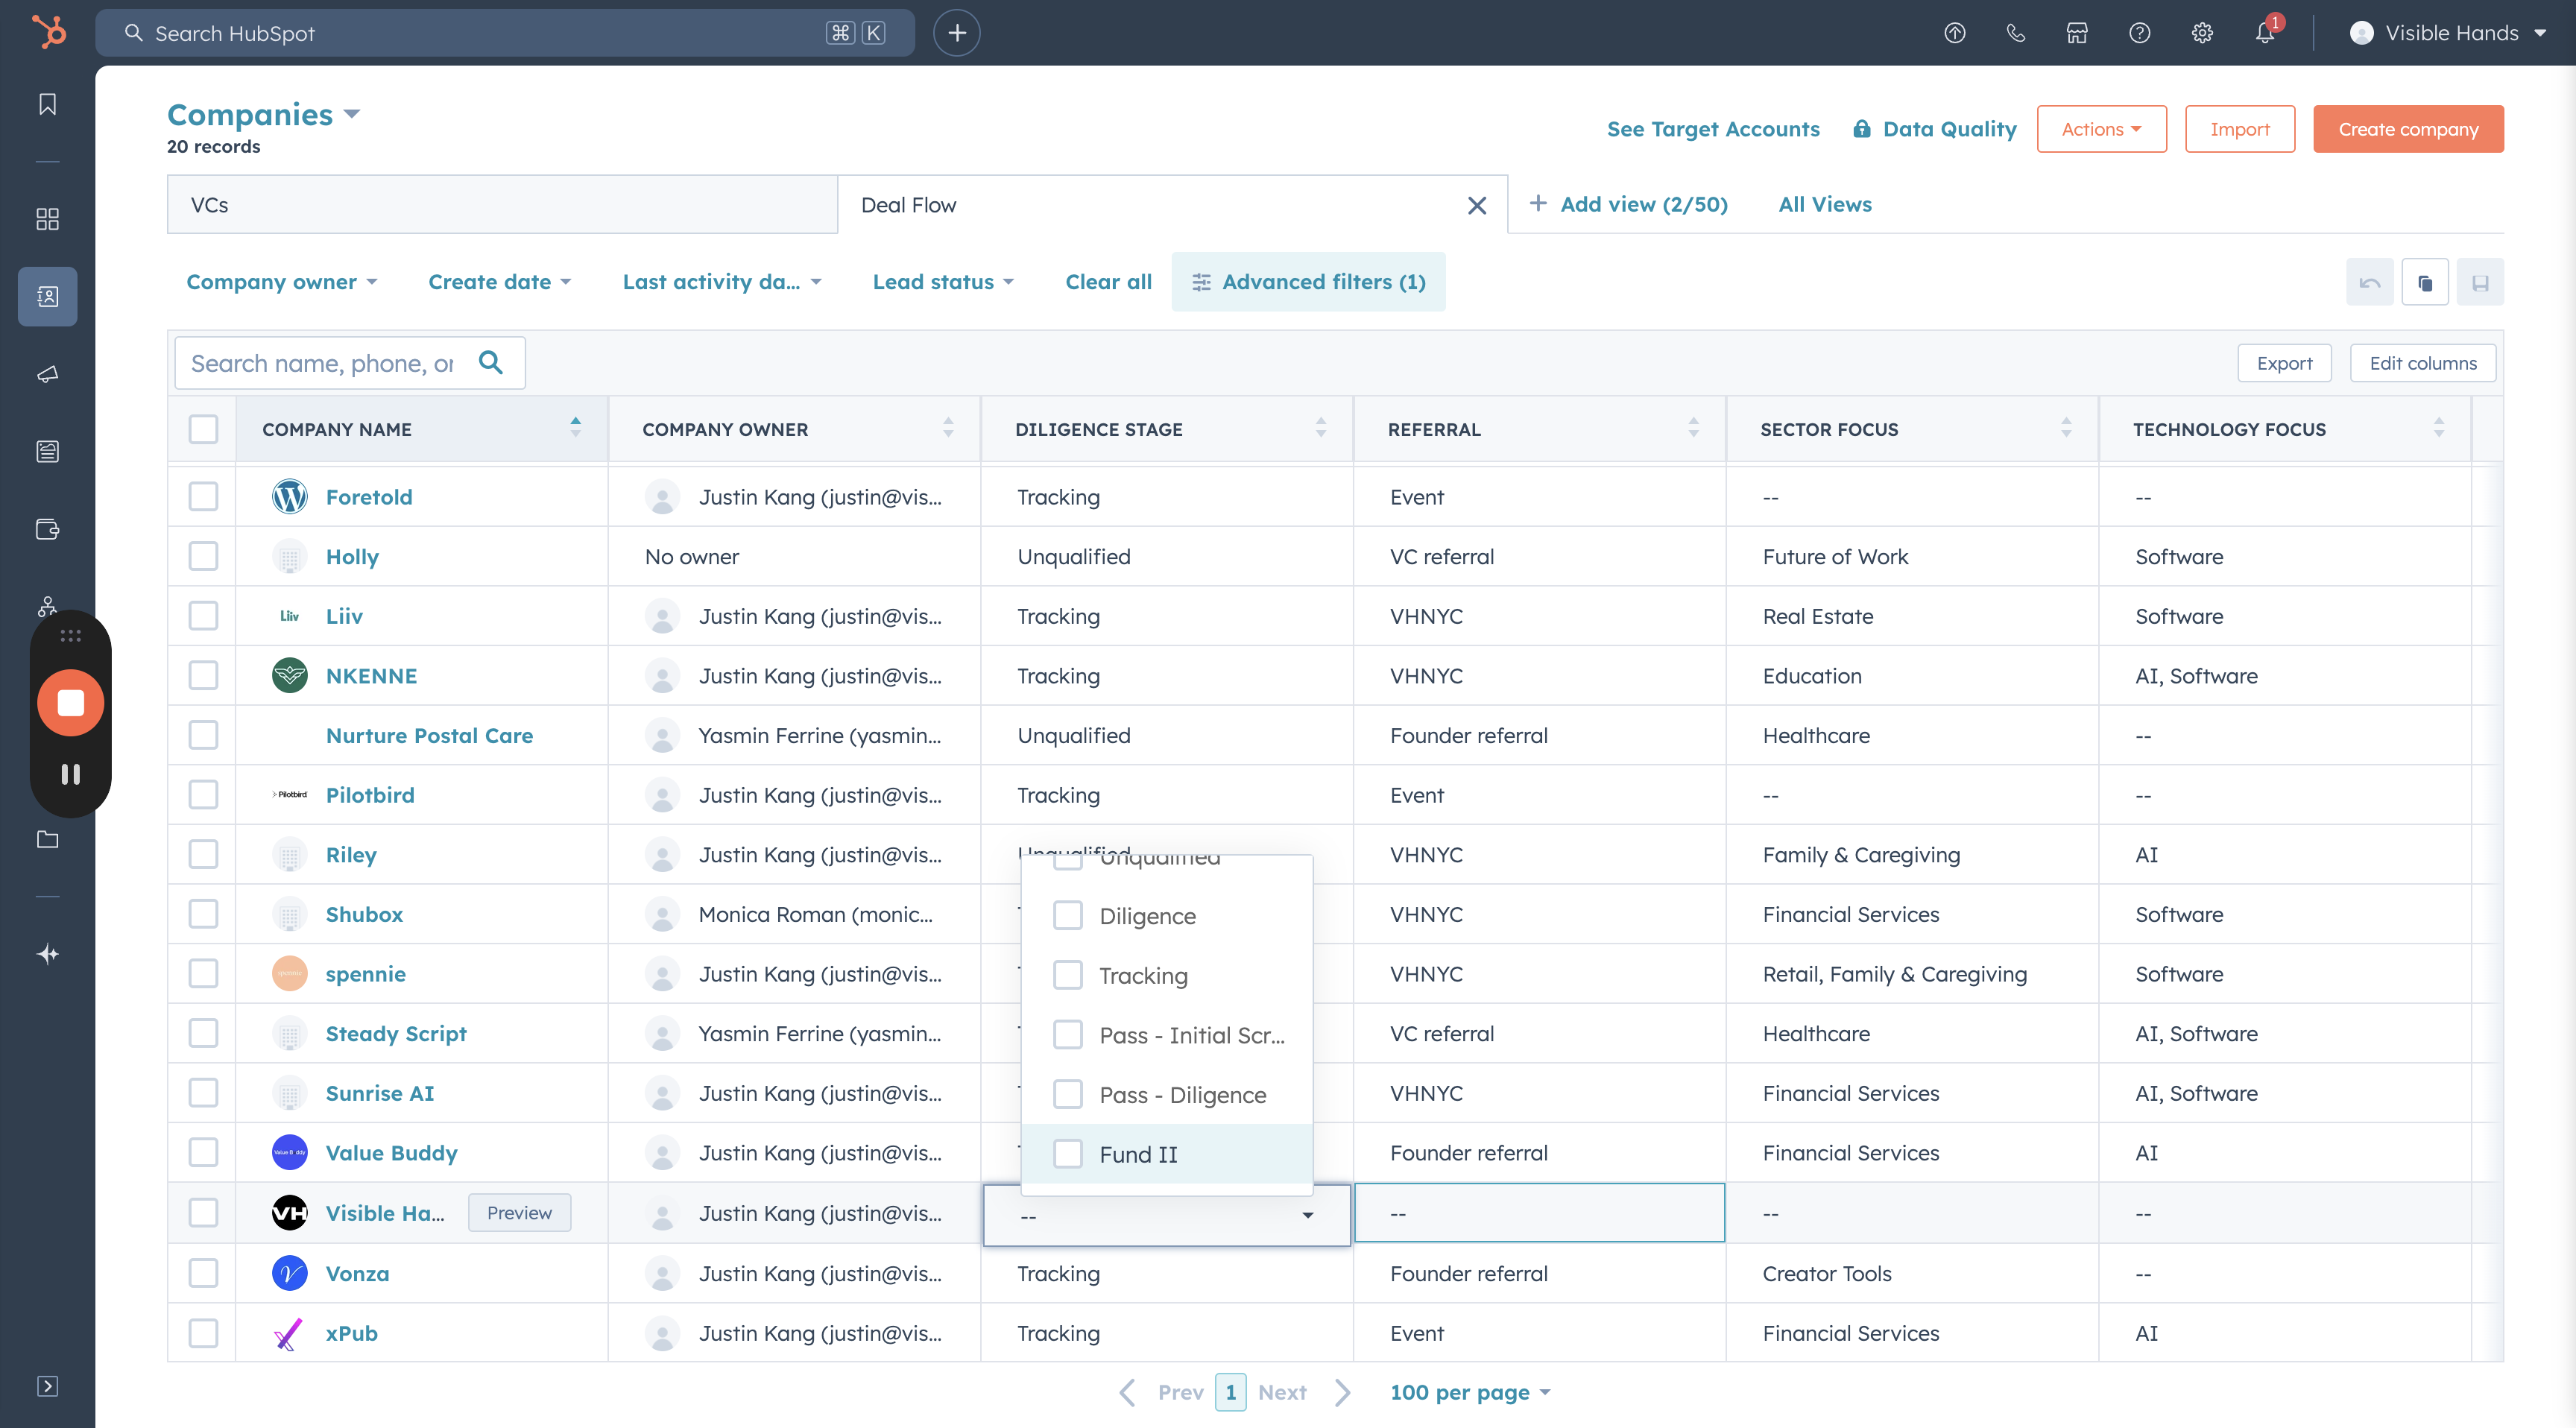Check the Fund II option
This screenshot has width=2576, height=1428.
click(1068, 1153)
